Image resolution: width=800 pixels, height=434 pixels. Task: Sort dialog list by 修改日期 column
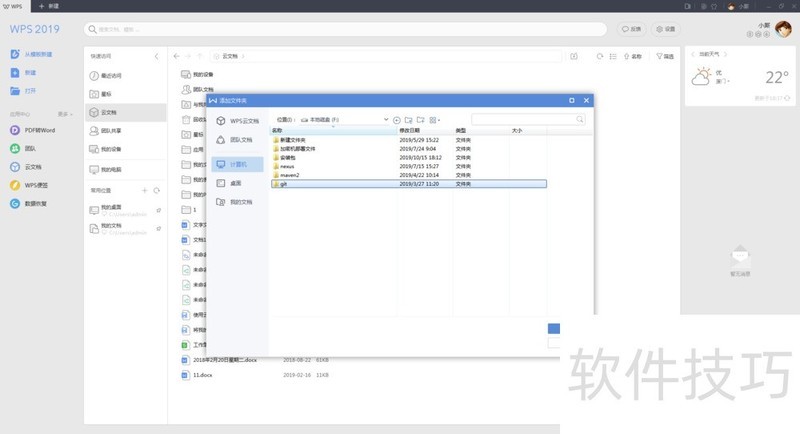pos(425,131)
